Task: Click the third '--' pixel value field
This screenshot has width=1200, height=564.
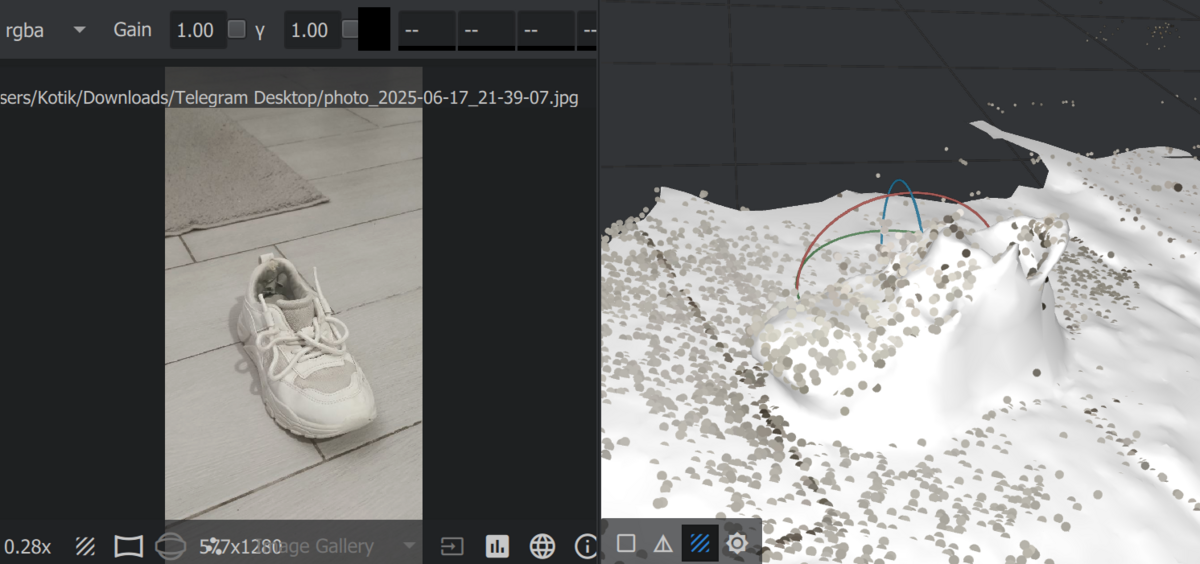Action: 546,30
